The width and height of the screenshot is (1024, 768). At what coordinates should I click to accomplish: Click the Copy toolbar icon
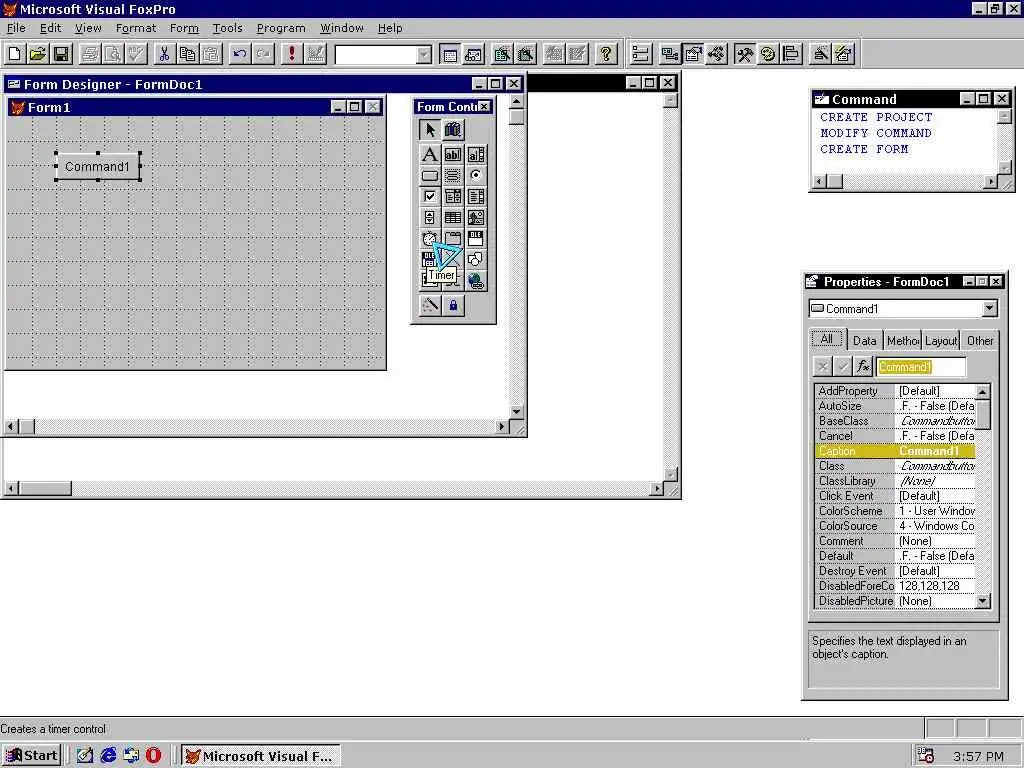point(187,54)
